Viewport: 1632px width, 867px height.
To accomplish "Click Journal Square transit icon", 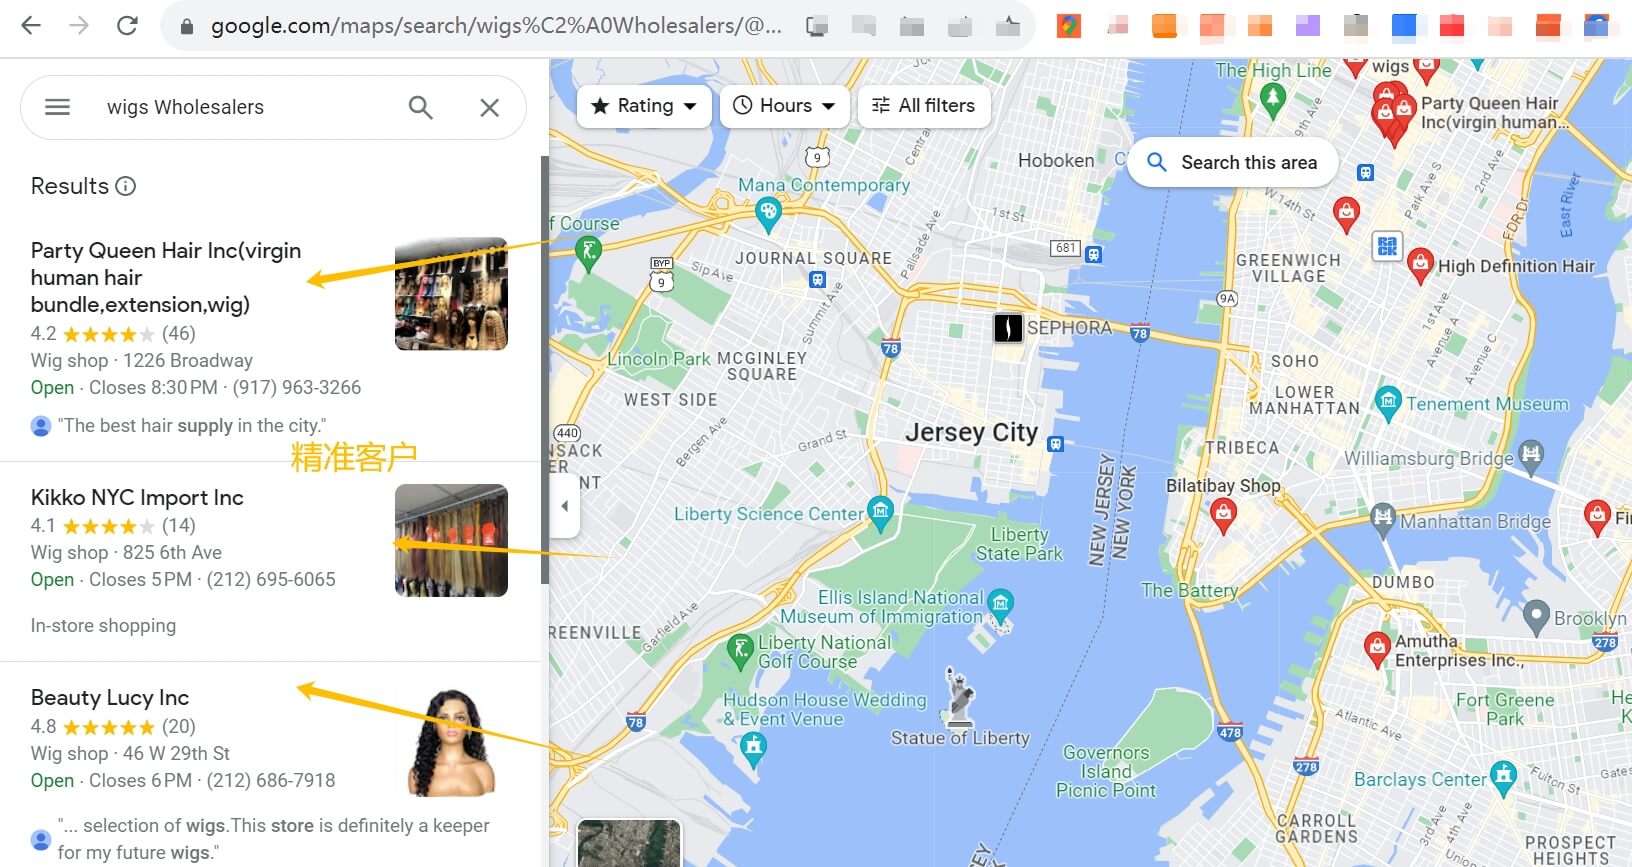I will point(817,280).
